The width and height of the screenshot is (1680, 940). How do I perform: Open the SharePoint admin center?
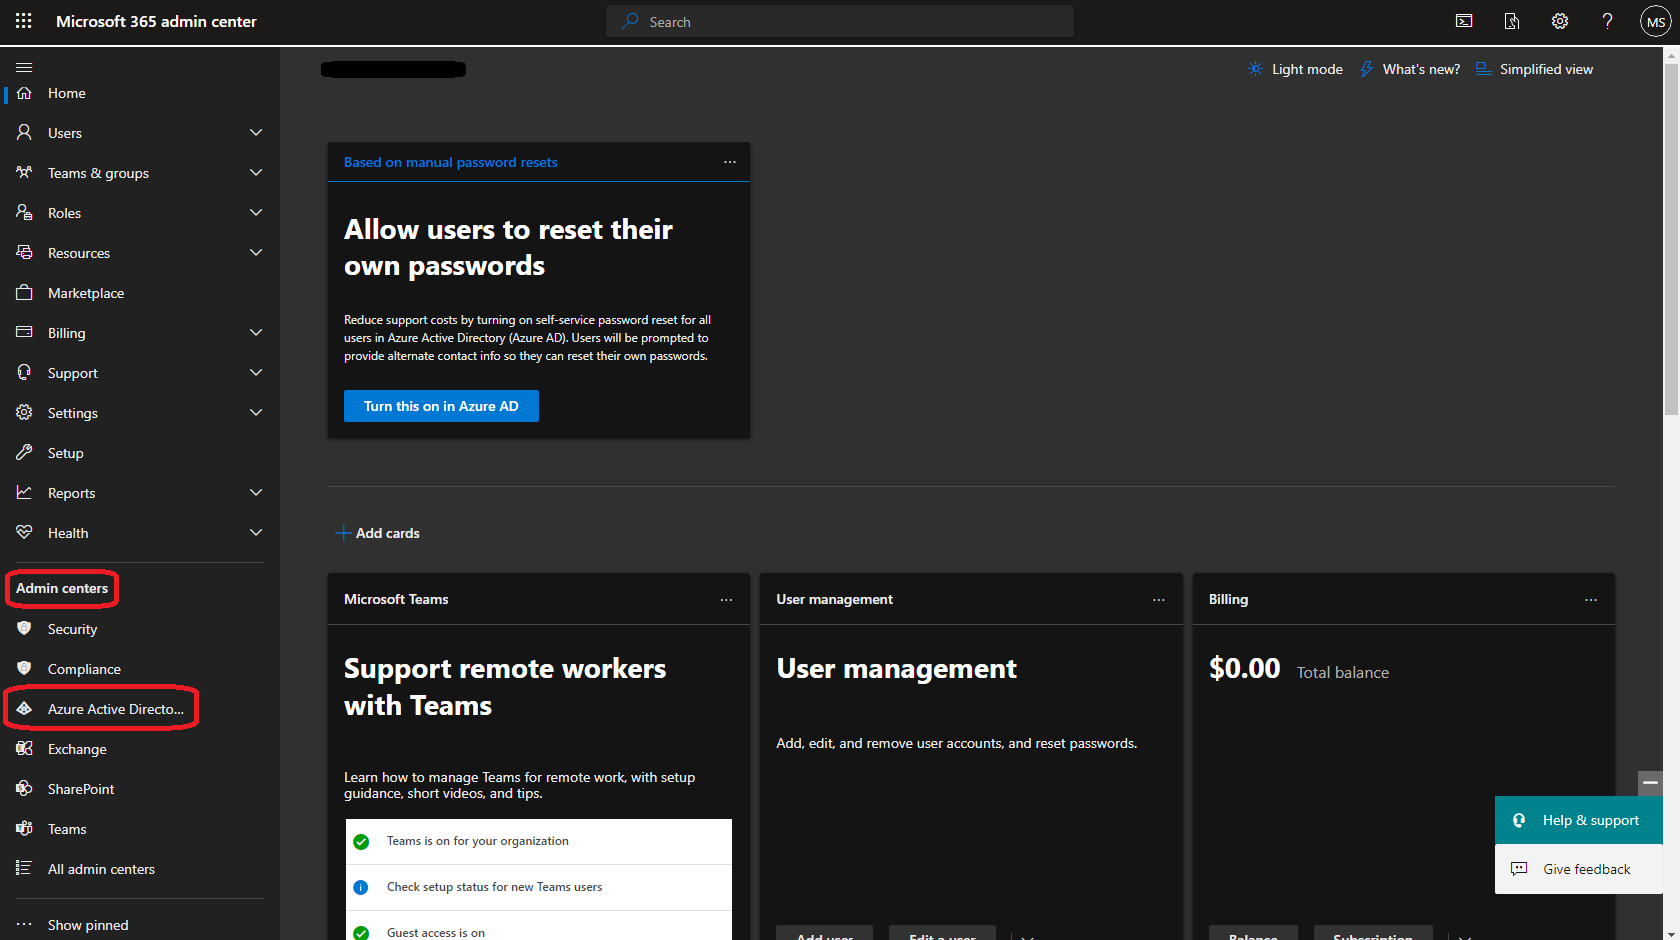tap(80, 789)
